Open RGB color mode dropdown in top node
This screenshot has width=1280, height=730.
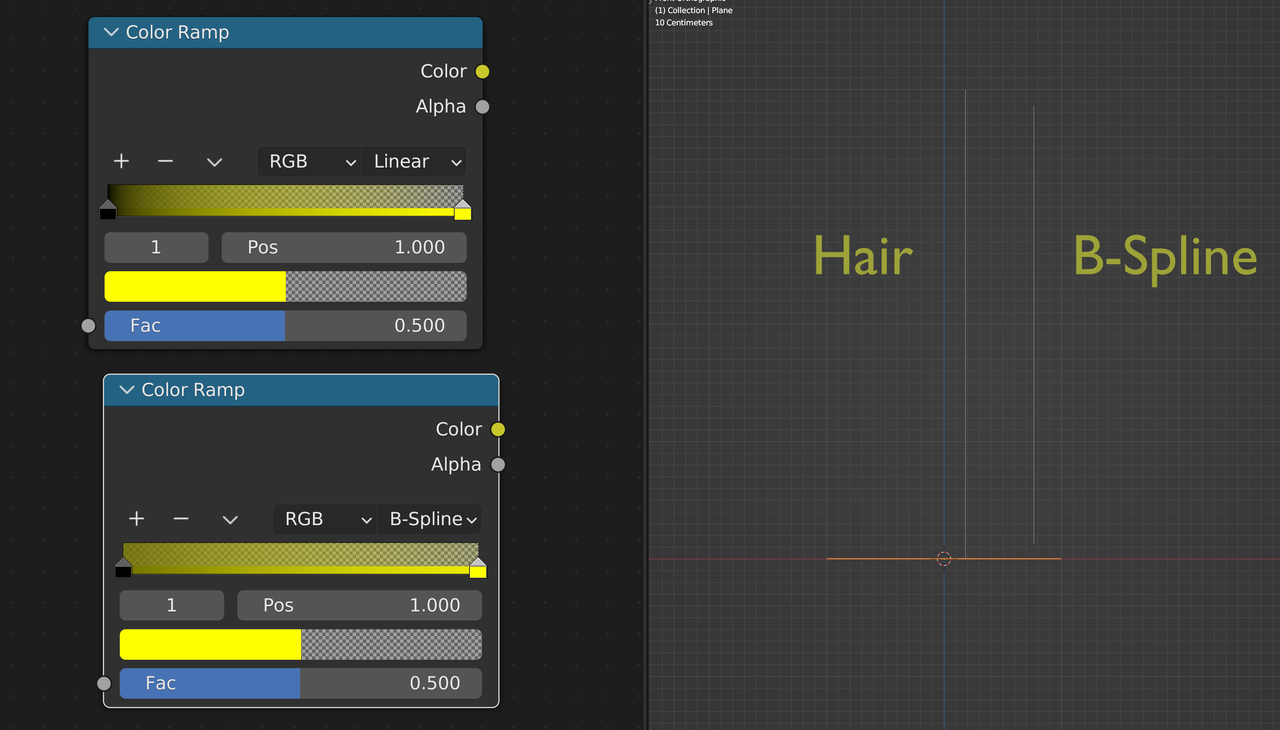(x=309, y=162)
